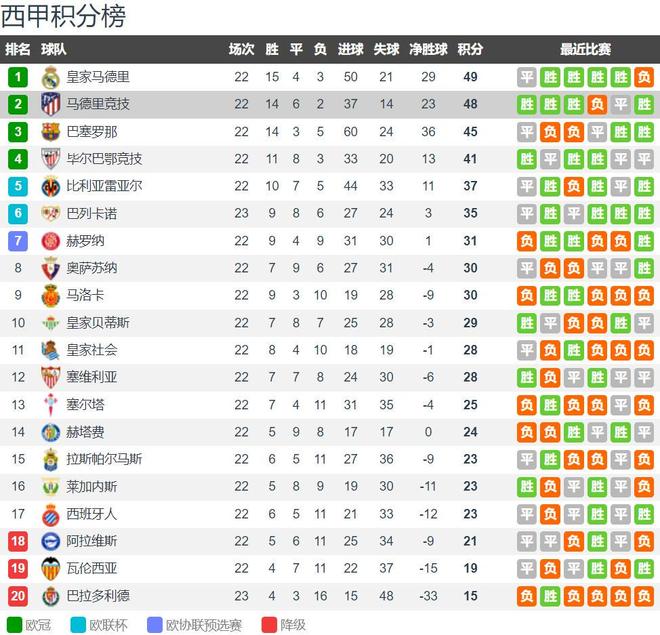Click the Valencia club crest icon
This screenshot has width=660, height=635.
point(50,568)
